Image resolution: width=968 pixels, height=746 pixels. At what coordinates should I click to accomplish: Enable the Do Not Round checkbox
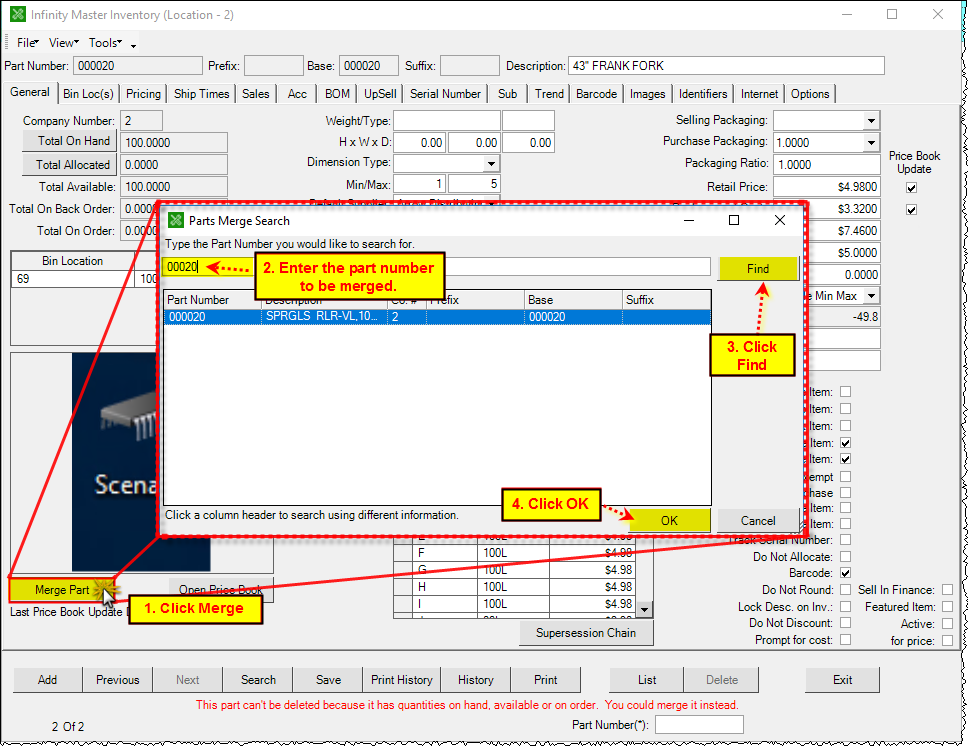pos(845,590)
